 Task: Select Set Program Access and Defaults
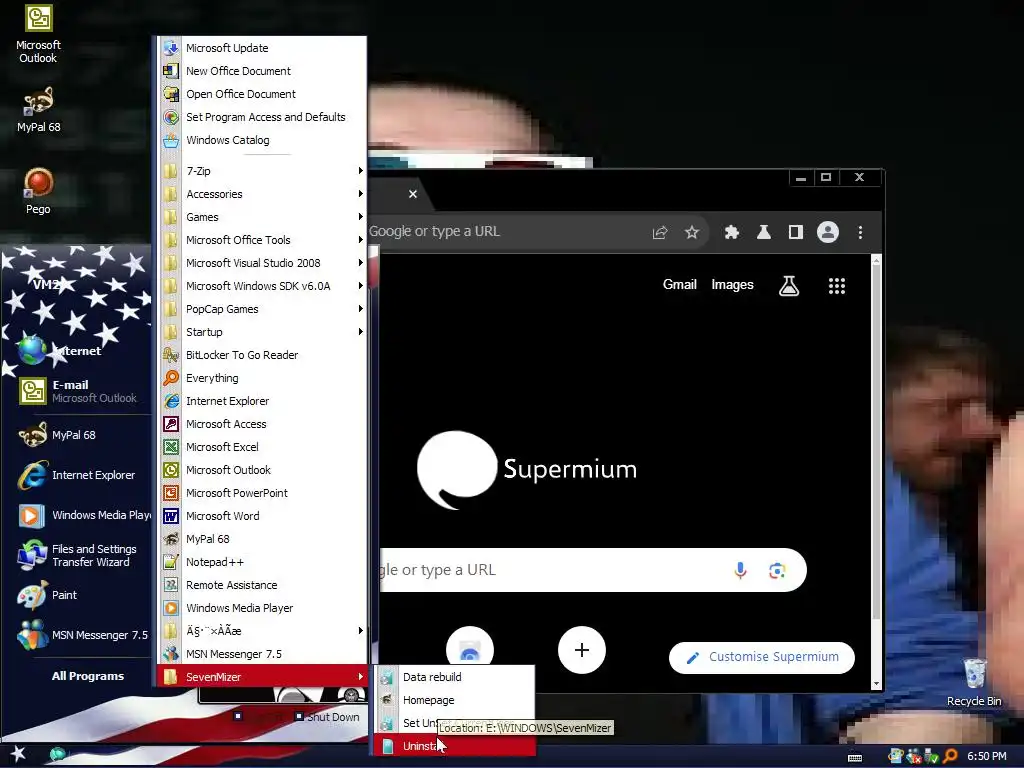262,117
